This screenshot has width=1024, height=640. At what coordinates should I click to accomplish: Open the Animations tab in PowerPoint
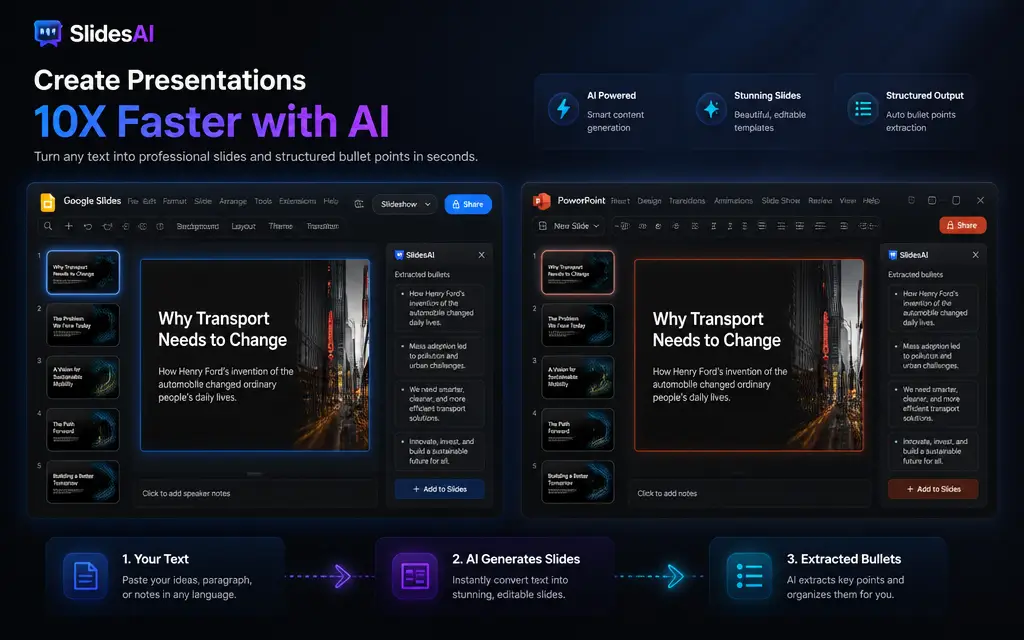[x=733, y=201]
